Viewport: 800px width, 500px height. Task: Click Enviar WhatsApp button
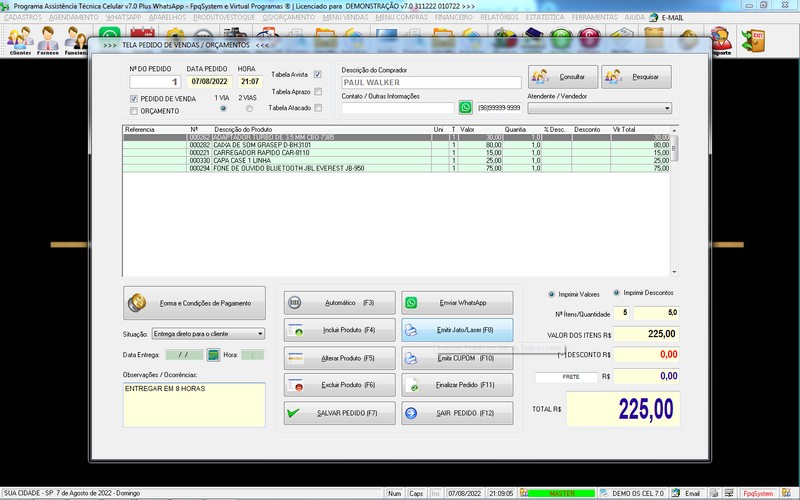pos(456,302)
